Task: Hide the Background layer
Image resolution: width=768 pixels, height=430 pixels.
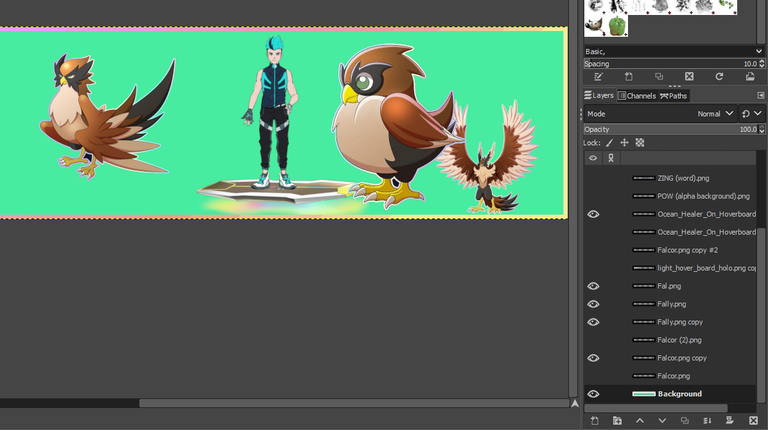Action: (x=593, y=394)
